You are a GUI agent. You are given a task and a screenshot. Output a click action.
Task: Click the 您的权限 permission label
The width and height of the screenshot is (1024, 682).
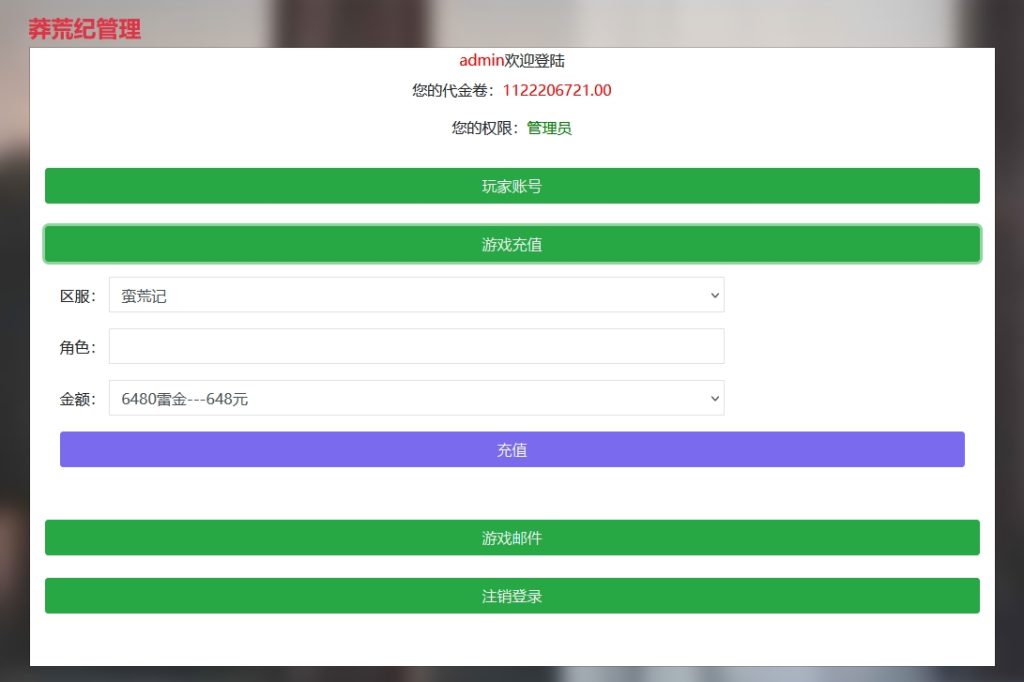pos(482,128)
